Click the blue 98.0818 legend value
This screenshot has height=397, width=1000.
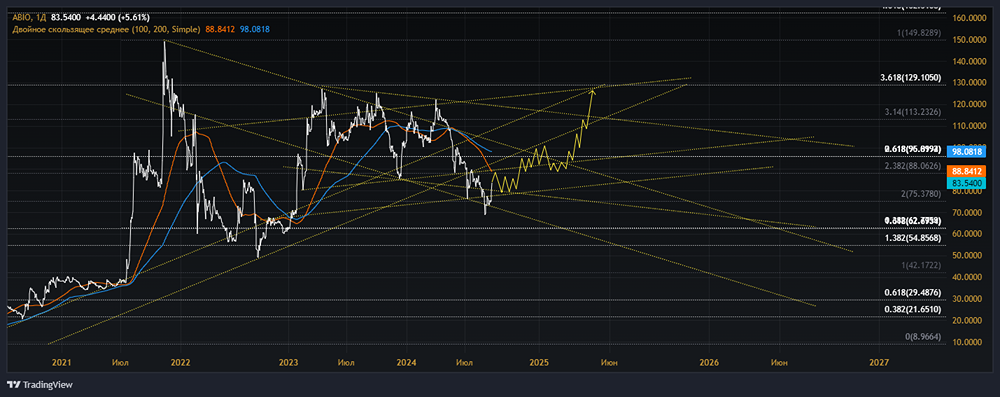253,29
